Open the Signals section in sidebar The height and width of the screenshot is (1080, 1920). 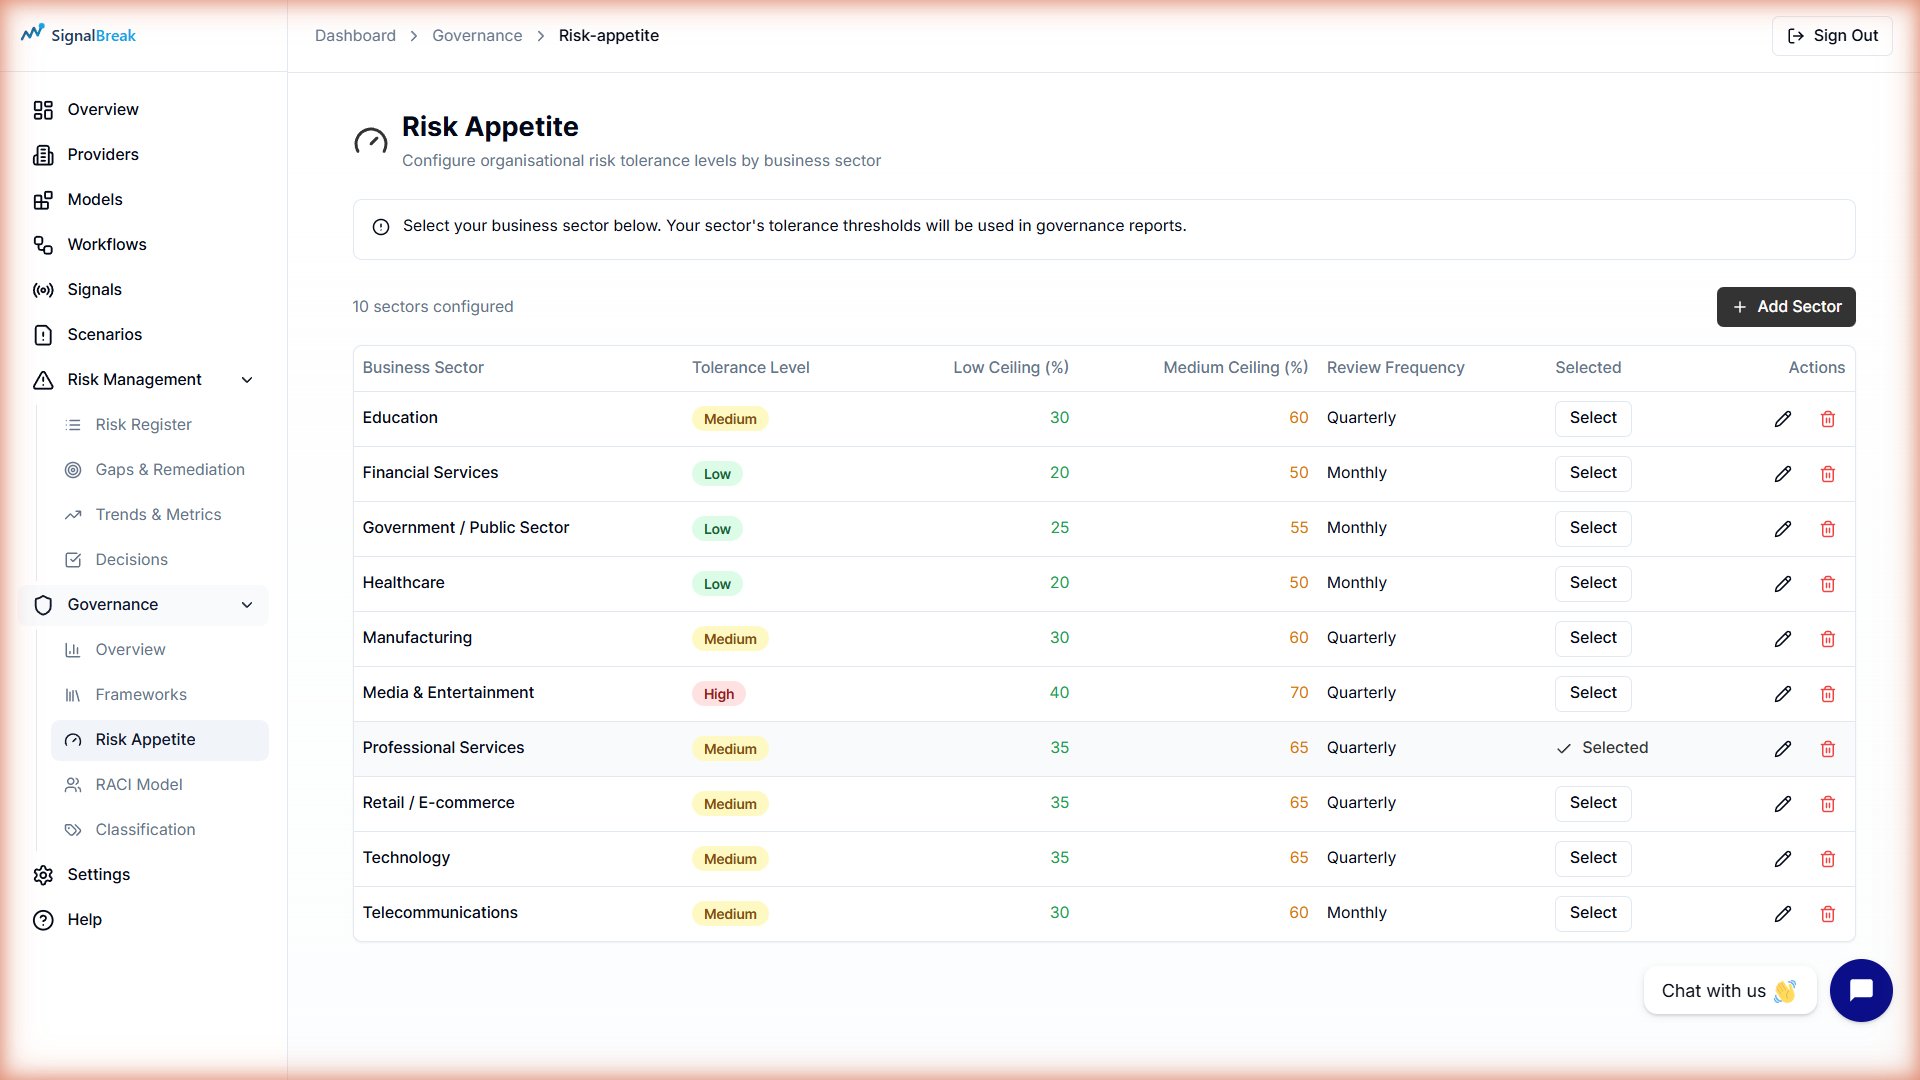coord(93,289)
